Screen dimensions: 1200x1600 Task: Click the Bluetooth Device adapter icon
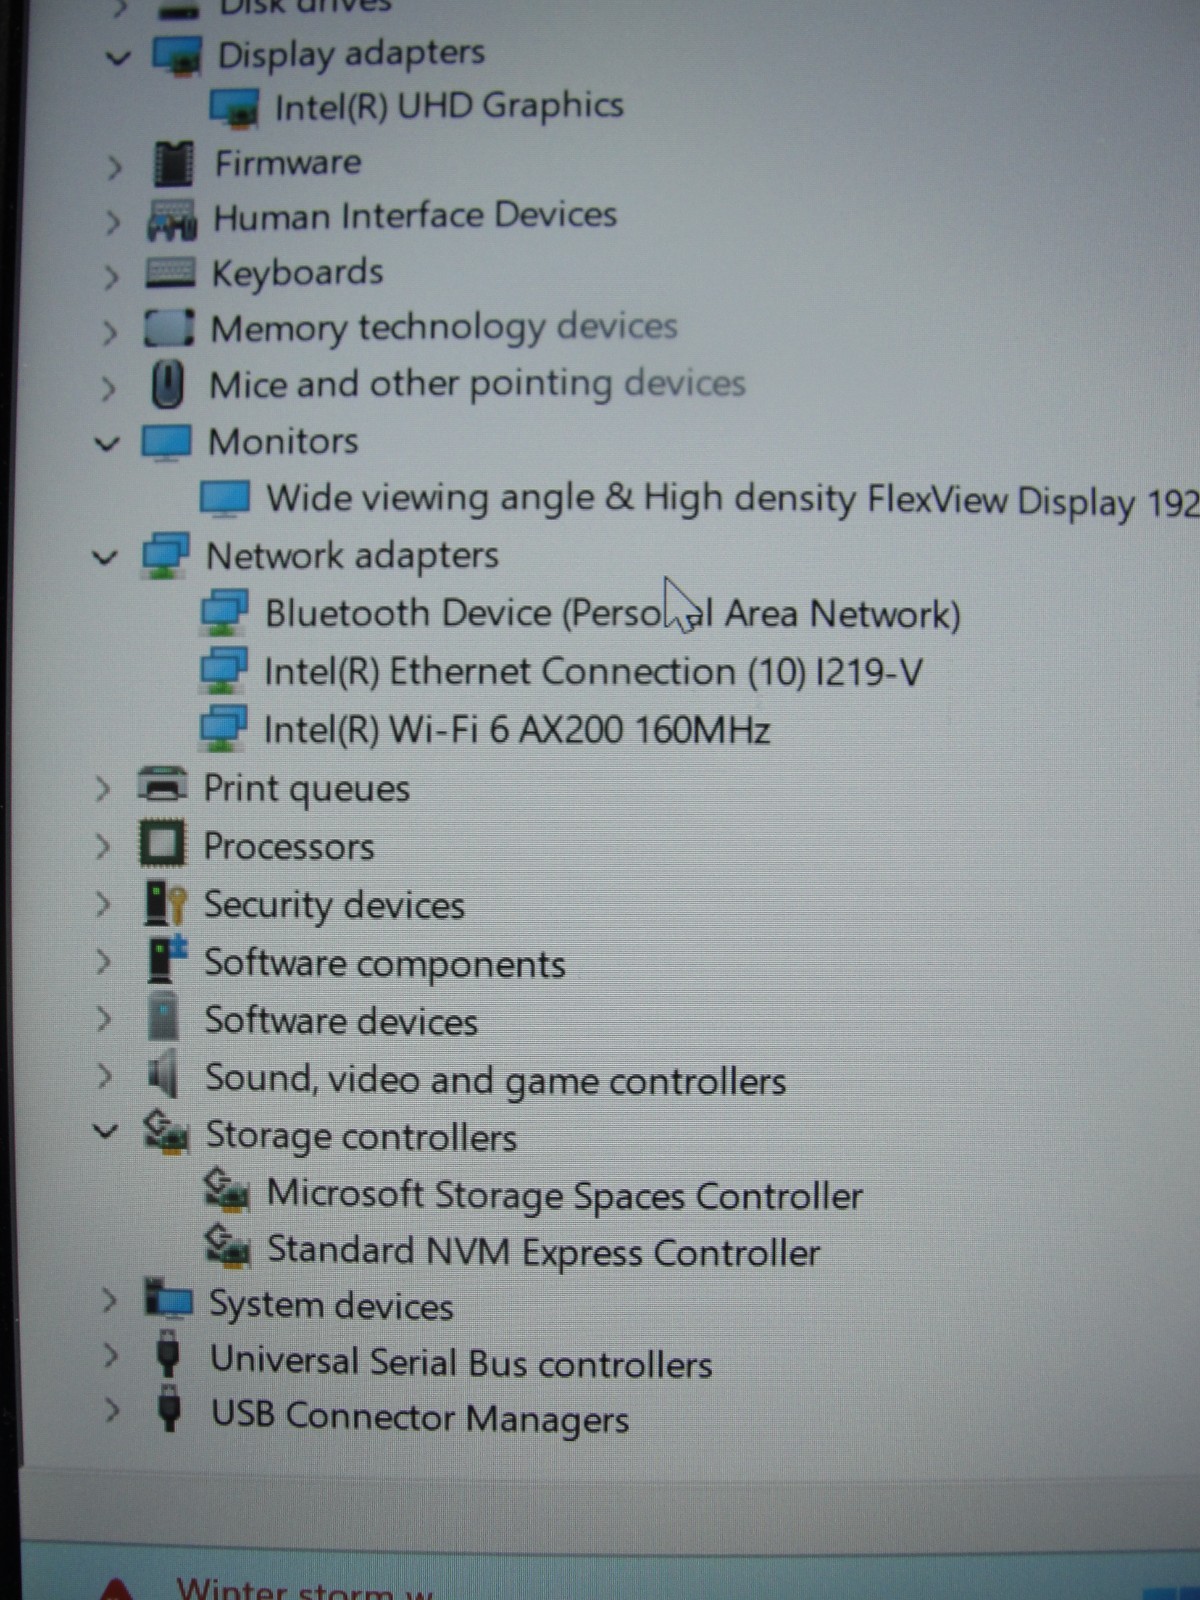[x=224, y=614]
